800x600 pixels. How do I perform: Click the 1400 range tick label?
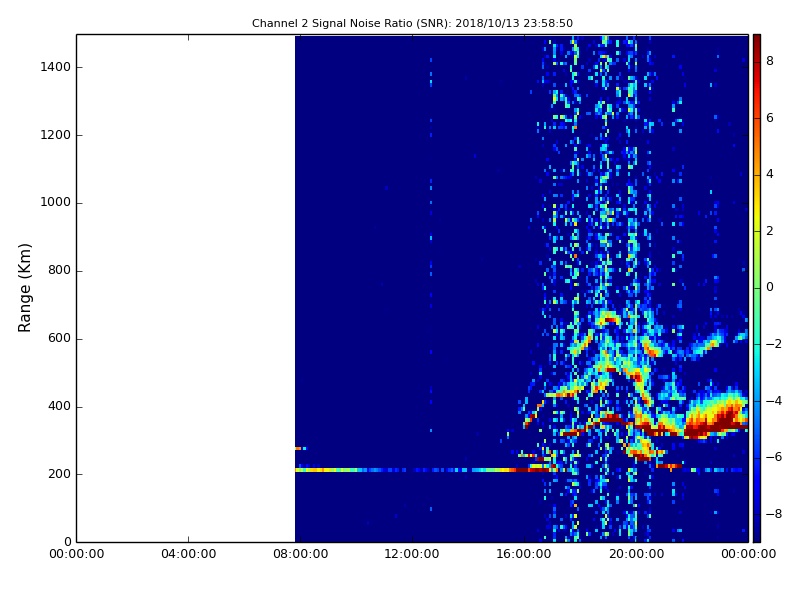point(56,67)
